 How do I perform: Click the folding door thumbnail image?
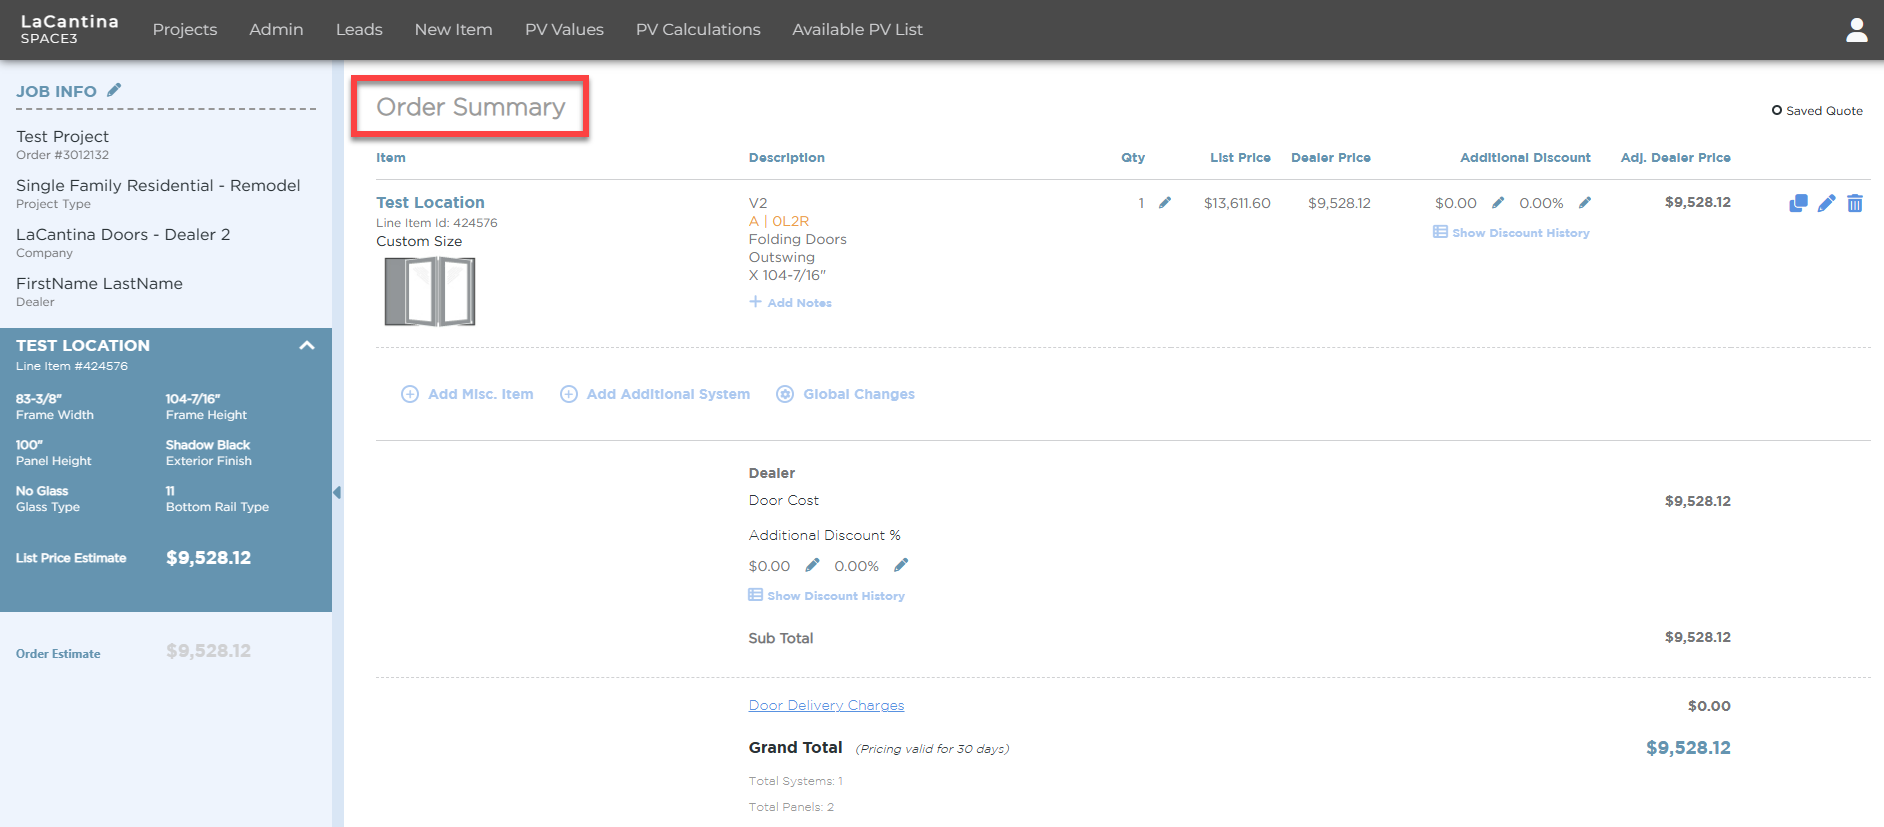click(x=430, y=291)
